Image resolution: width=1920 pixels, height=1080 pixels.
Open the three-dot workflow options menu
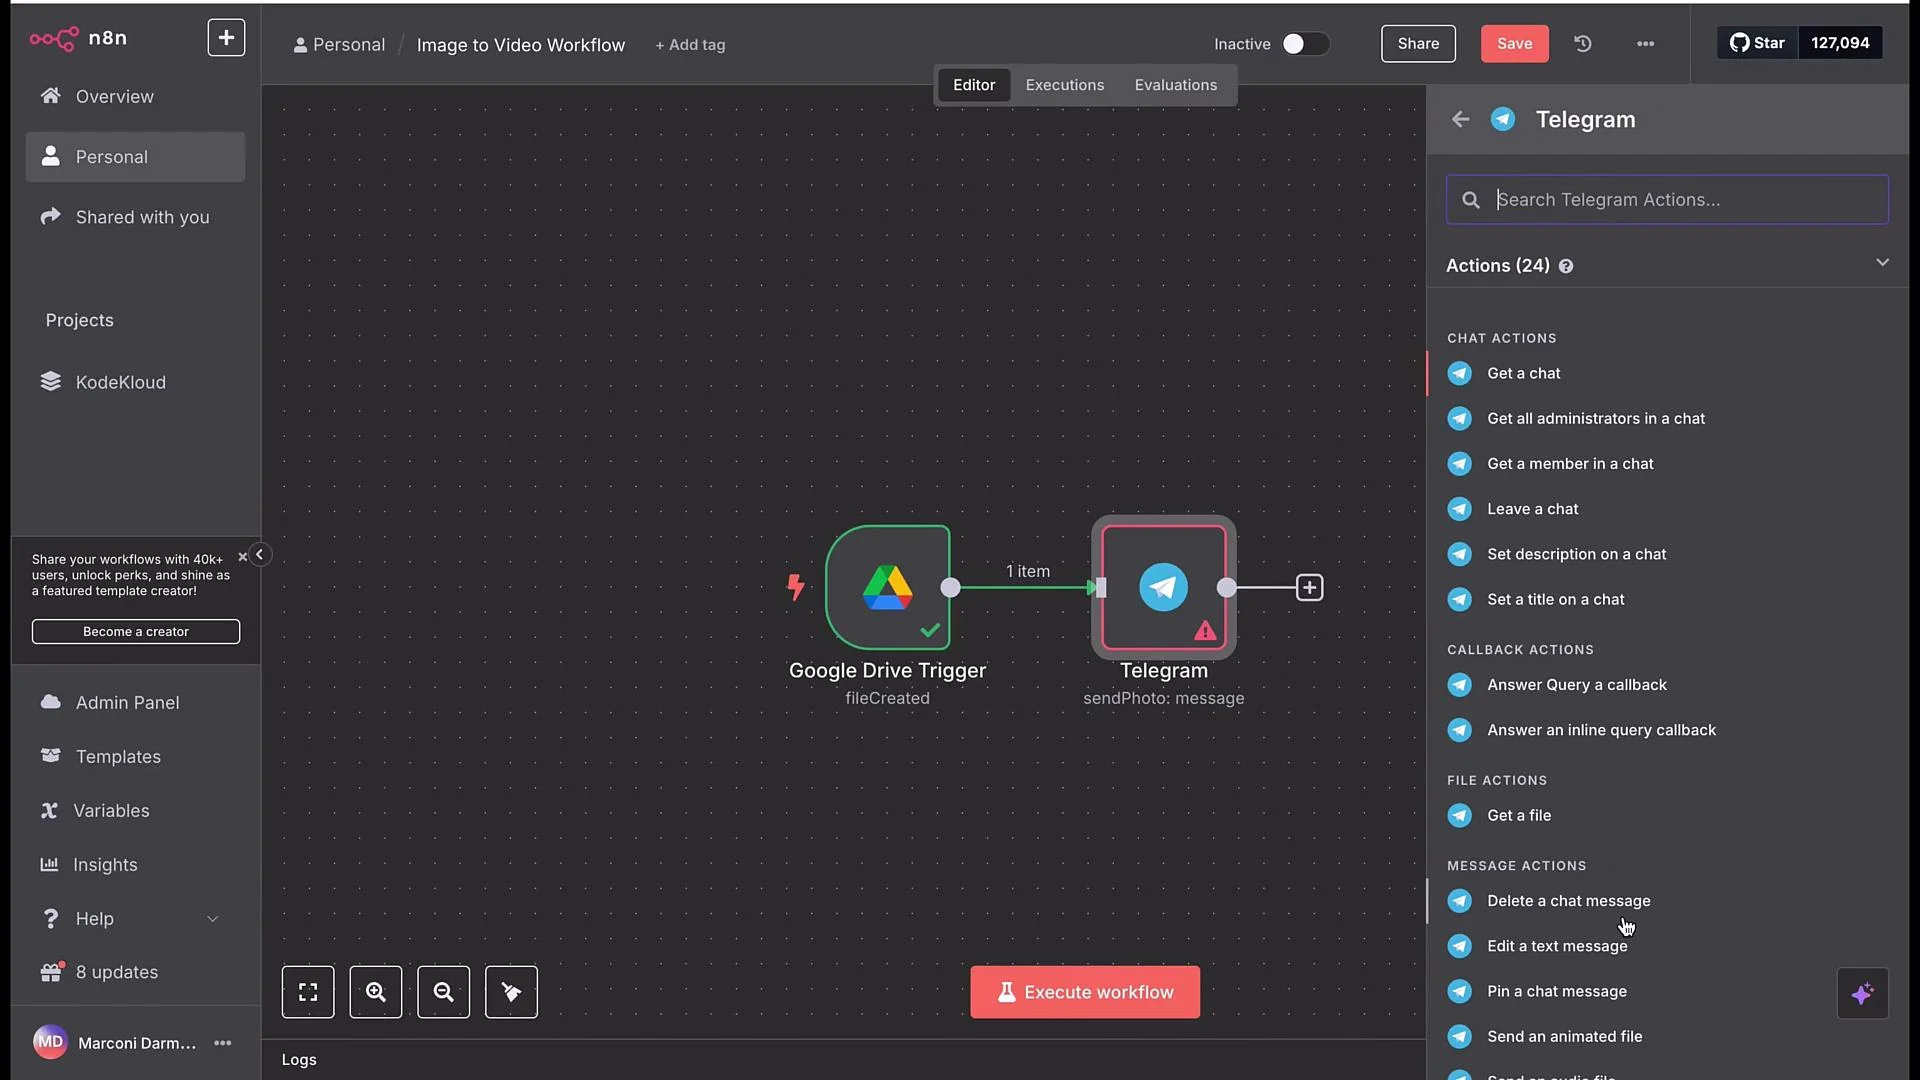(1645, 44)
